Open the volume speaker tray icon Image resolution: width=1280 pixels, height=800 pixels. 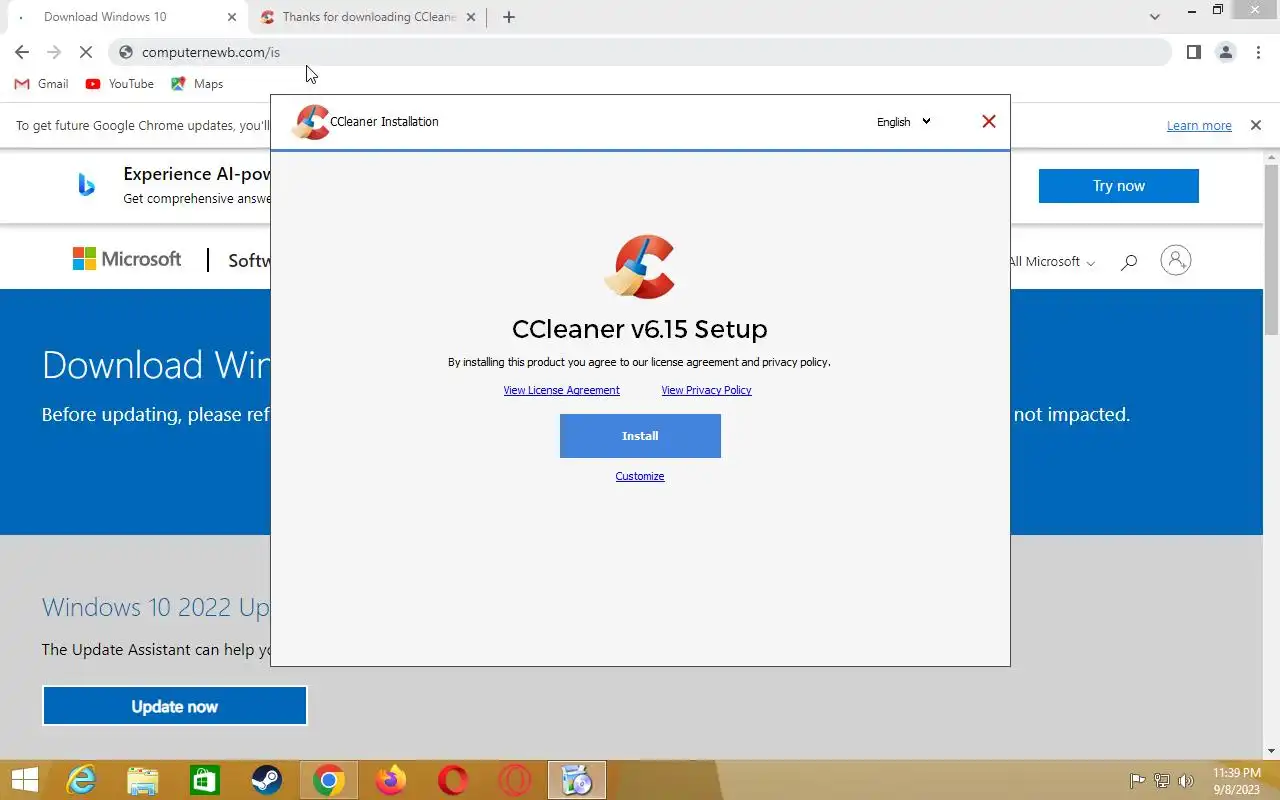(x=1186, y=781)
